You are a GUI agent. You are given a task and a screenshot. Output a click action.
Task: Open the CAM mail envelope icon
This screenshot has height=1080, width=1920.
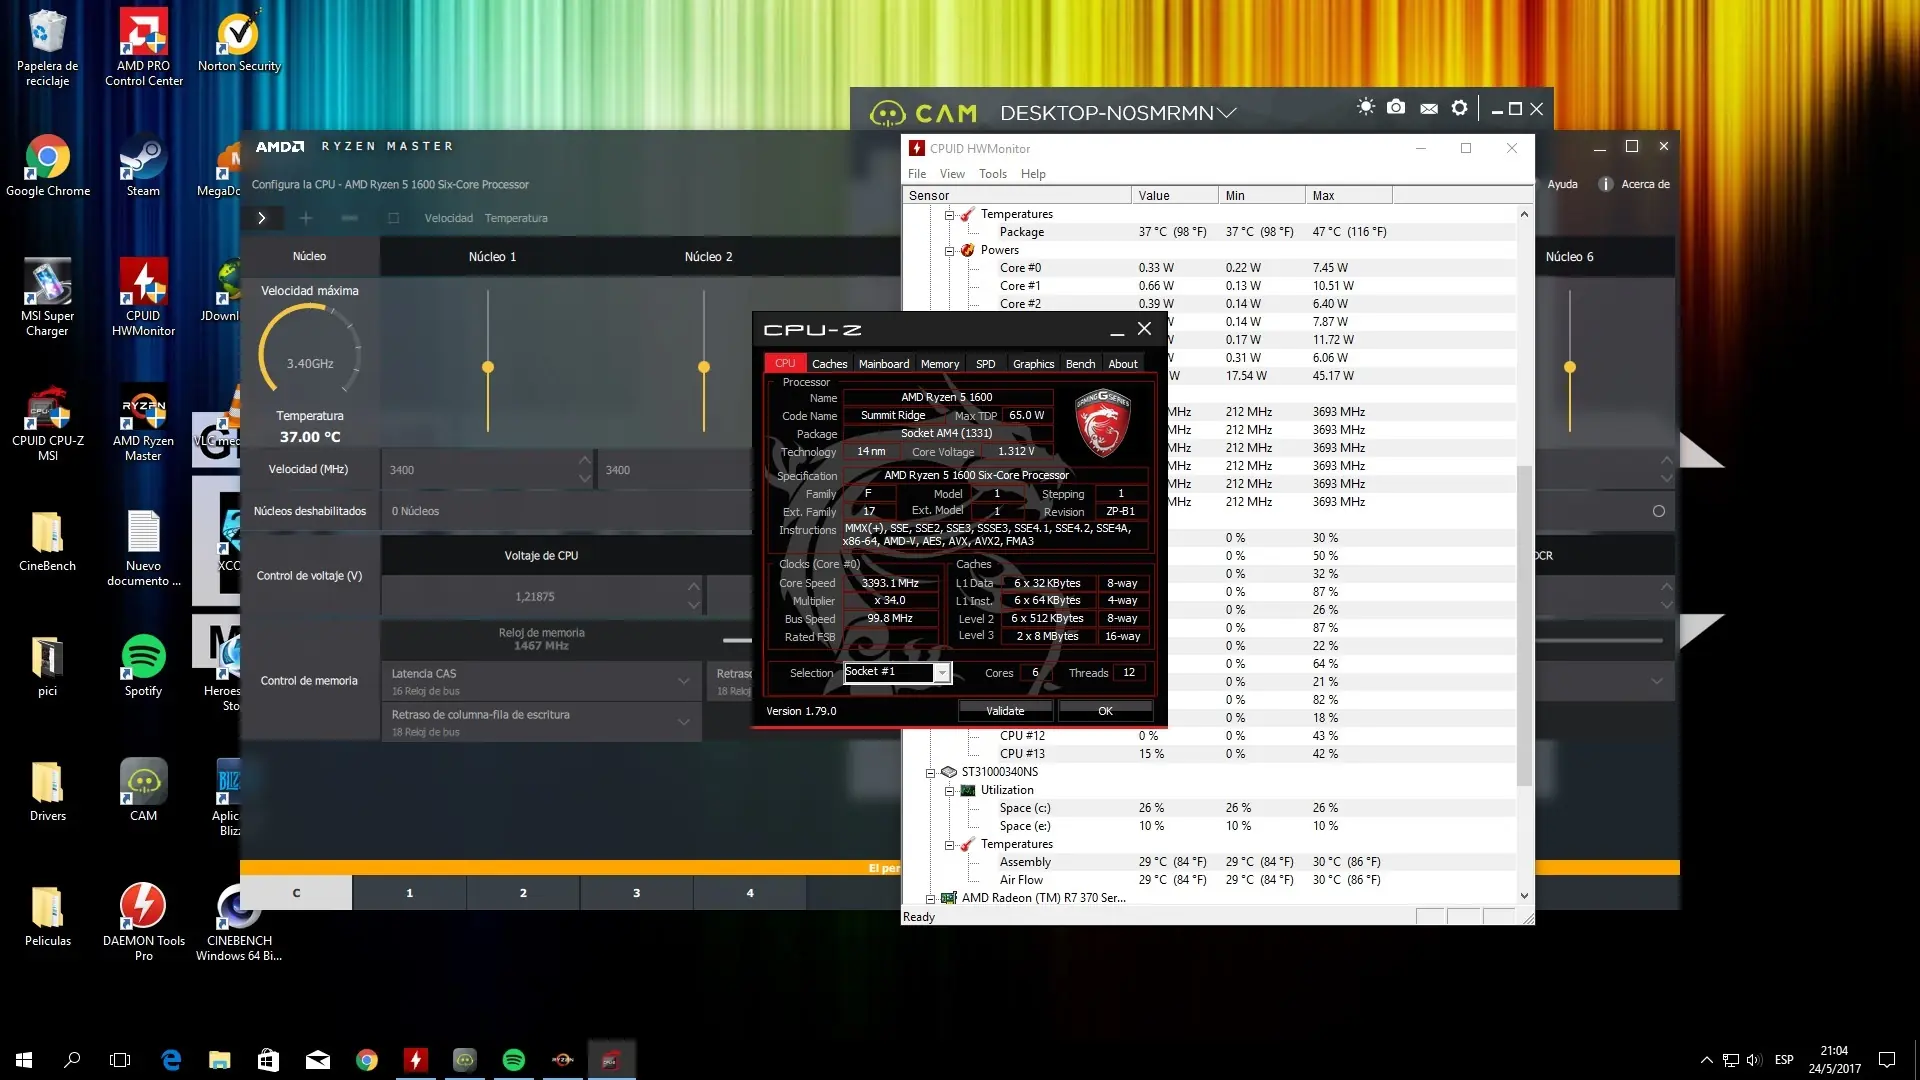1429,108
